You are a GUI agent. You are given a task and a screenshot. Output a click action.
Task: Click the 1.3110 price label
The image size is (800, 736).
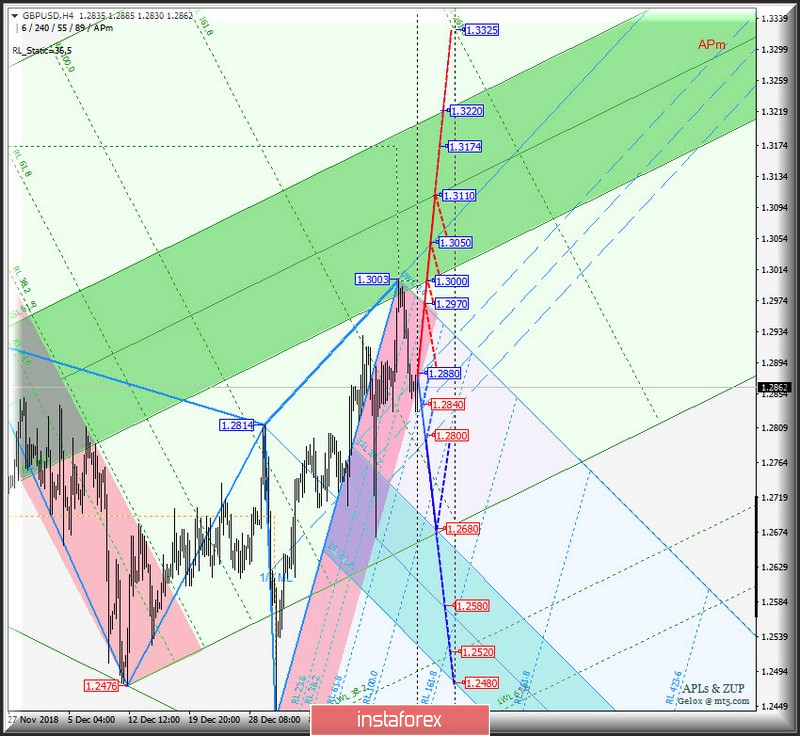pyautogui.click(x=459, y=195)
